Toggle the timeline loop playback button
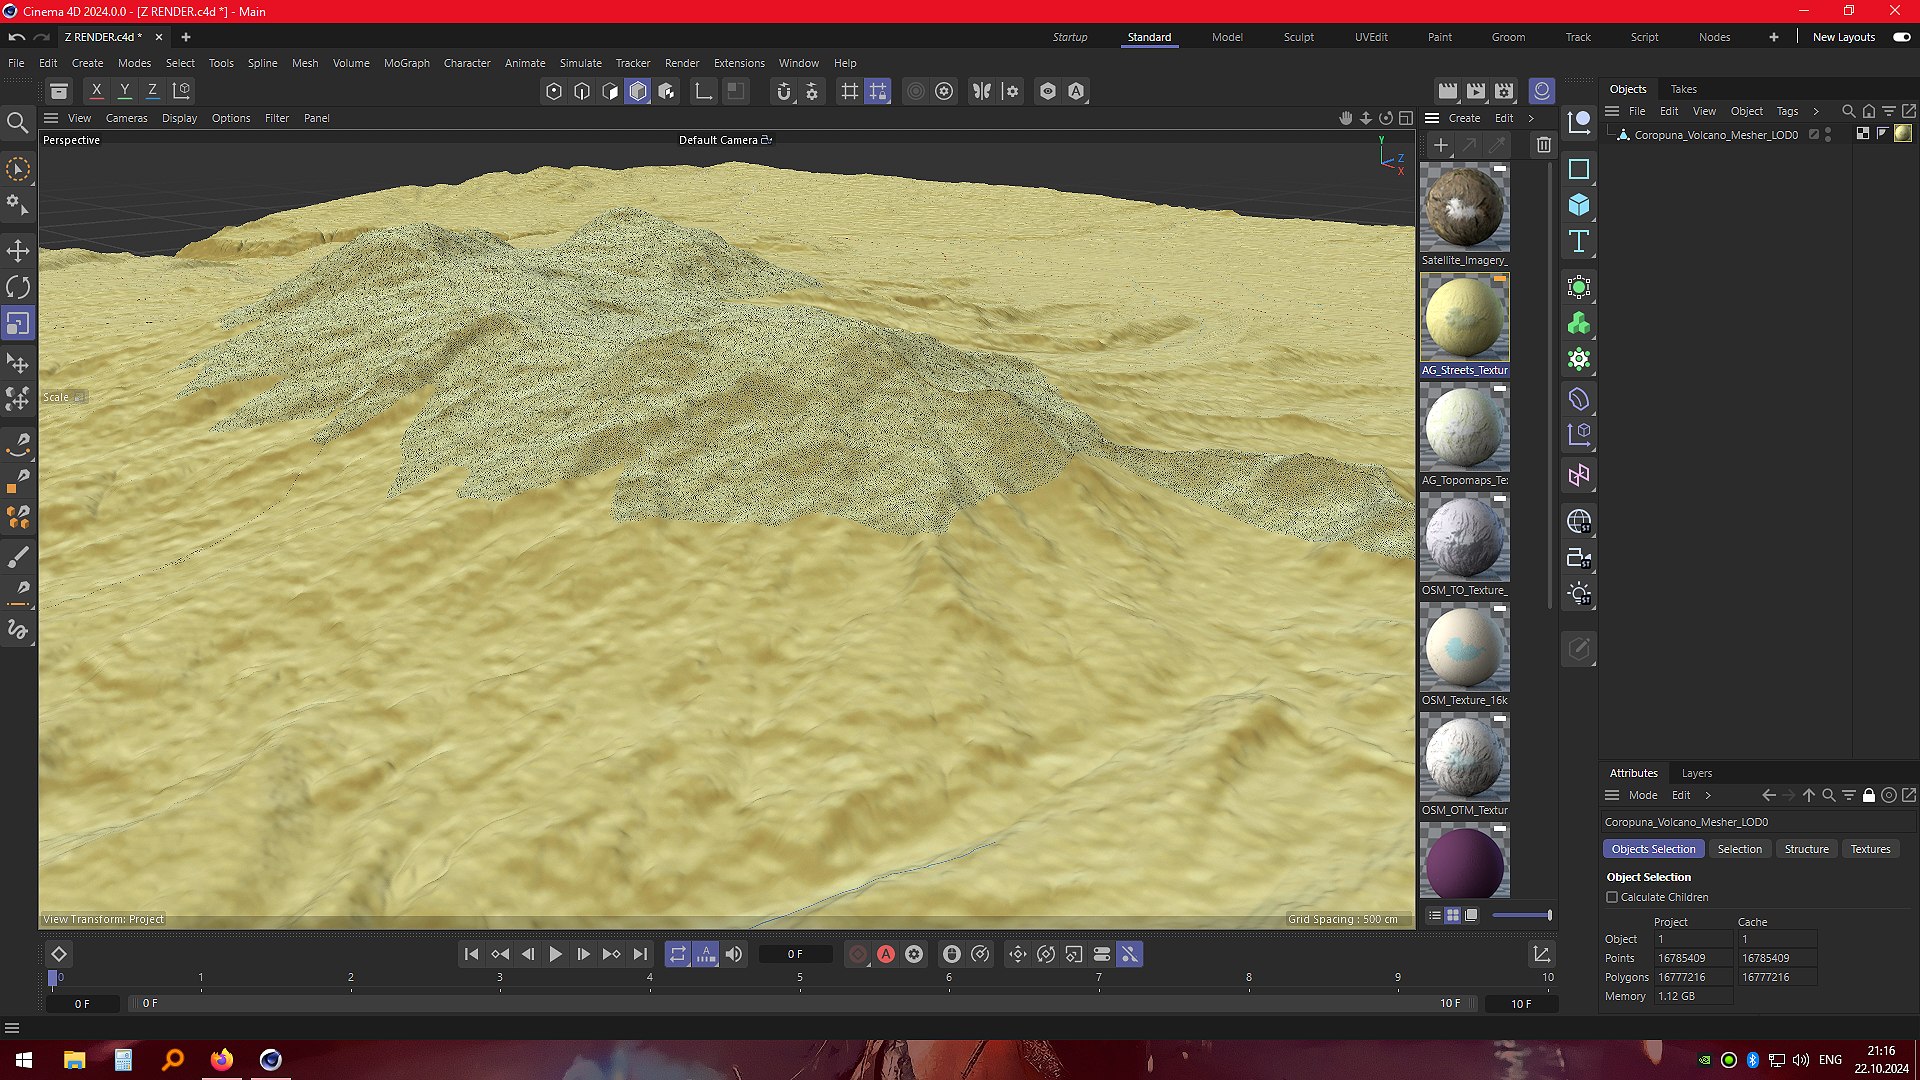Image resolution: width=1920 pixels, height=1080 pixels. pos(678,954)
